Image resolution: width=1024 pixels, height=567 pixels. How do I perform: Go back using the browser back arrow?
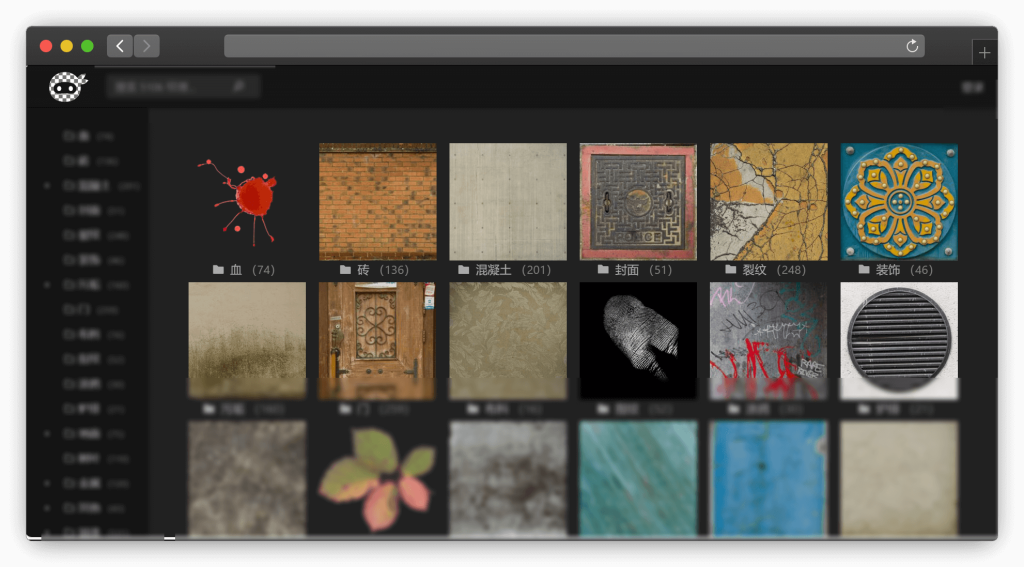[119, 46]
